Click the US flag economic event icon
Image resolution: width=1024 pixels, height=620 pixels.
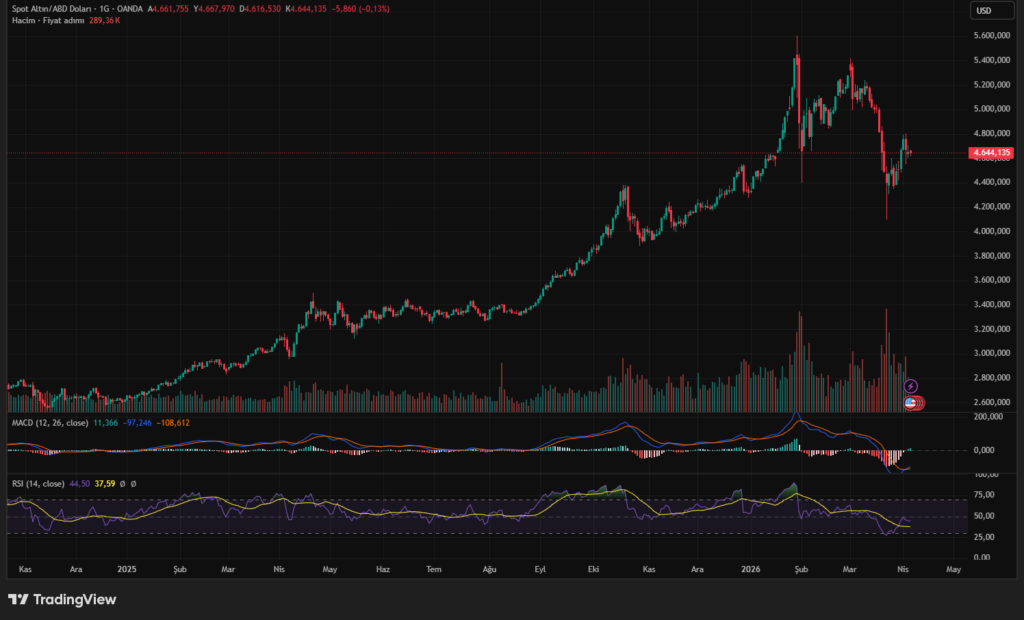910,402
